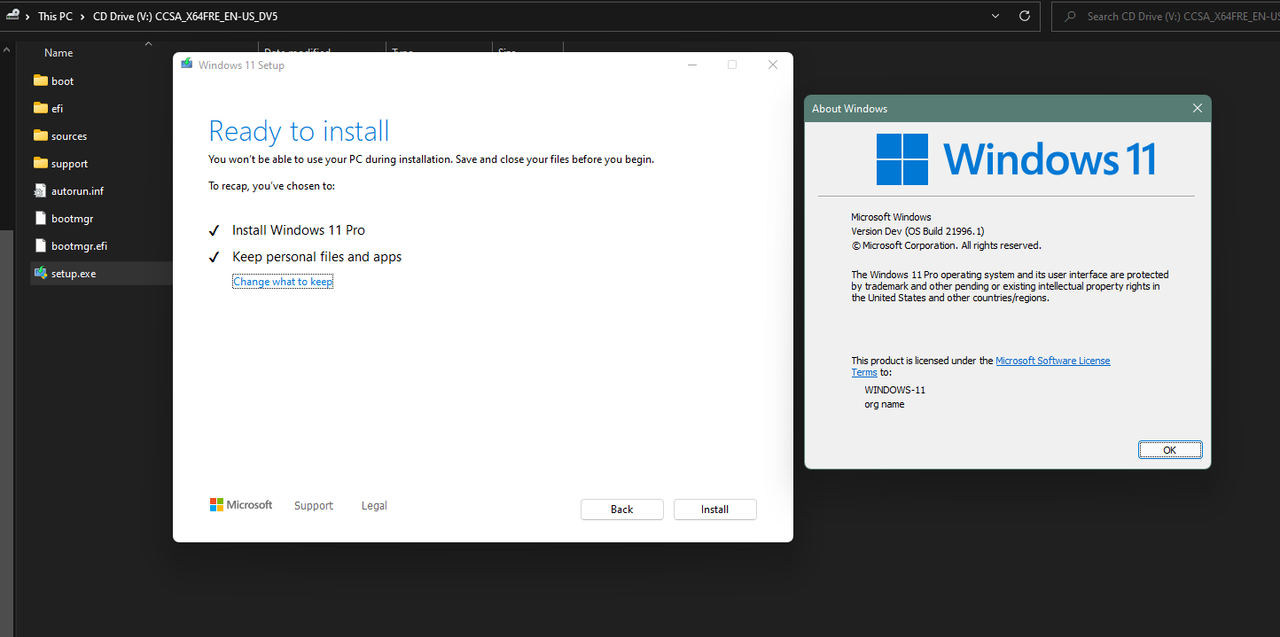Select the setup.exe application icon
Viewport: 1280px width, 637px height.
[x=40, y=273]
